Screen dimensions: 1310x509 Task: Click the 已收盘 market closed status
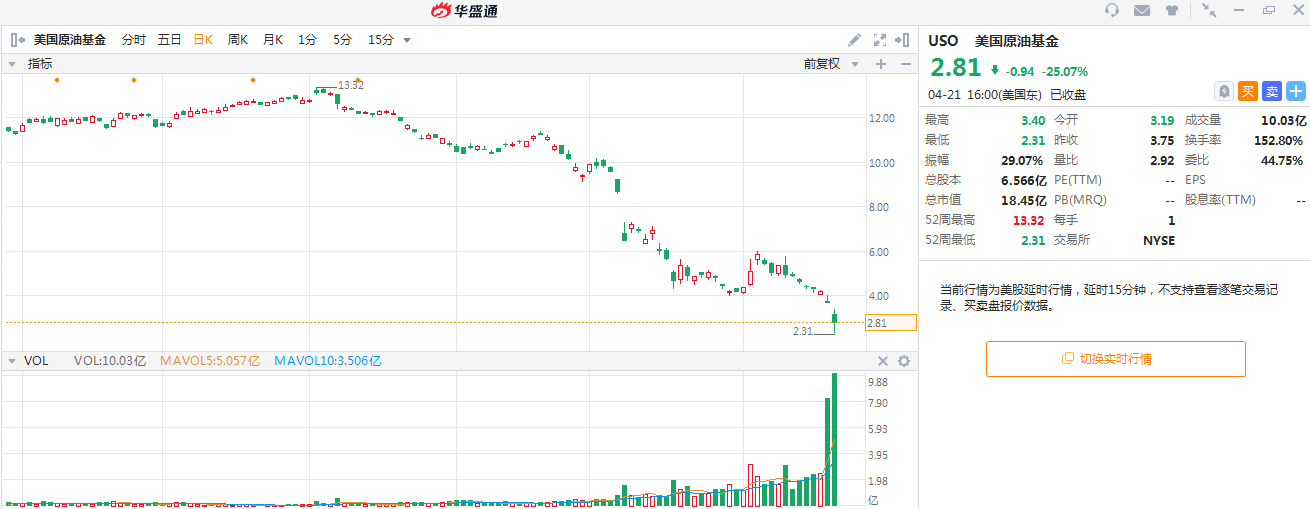1068,95
